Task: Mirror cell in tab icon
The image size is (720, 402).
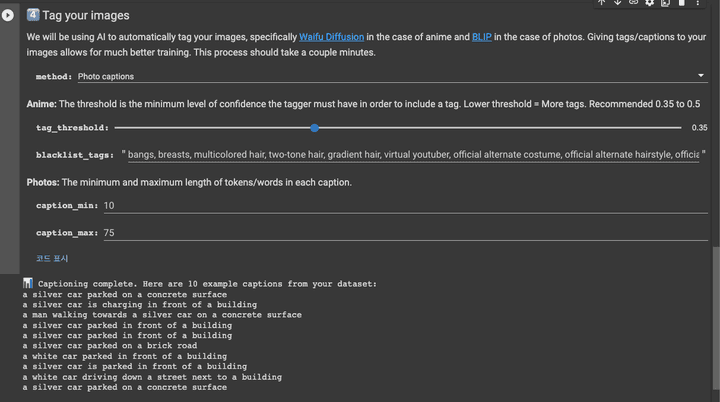Action: tap(666, 3)
